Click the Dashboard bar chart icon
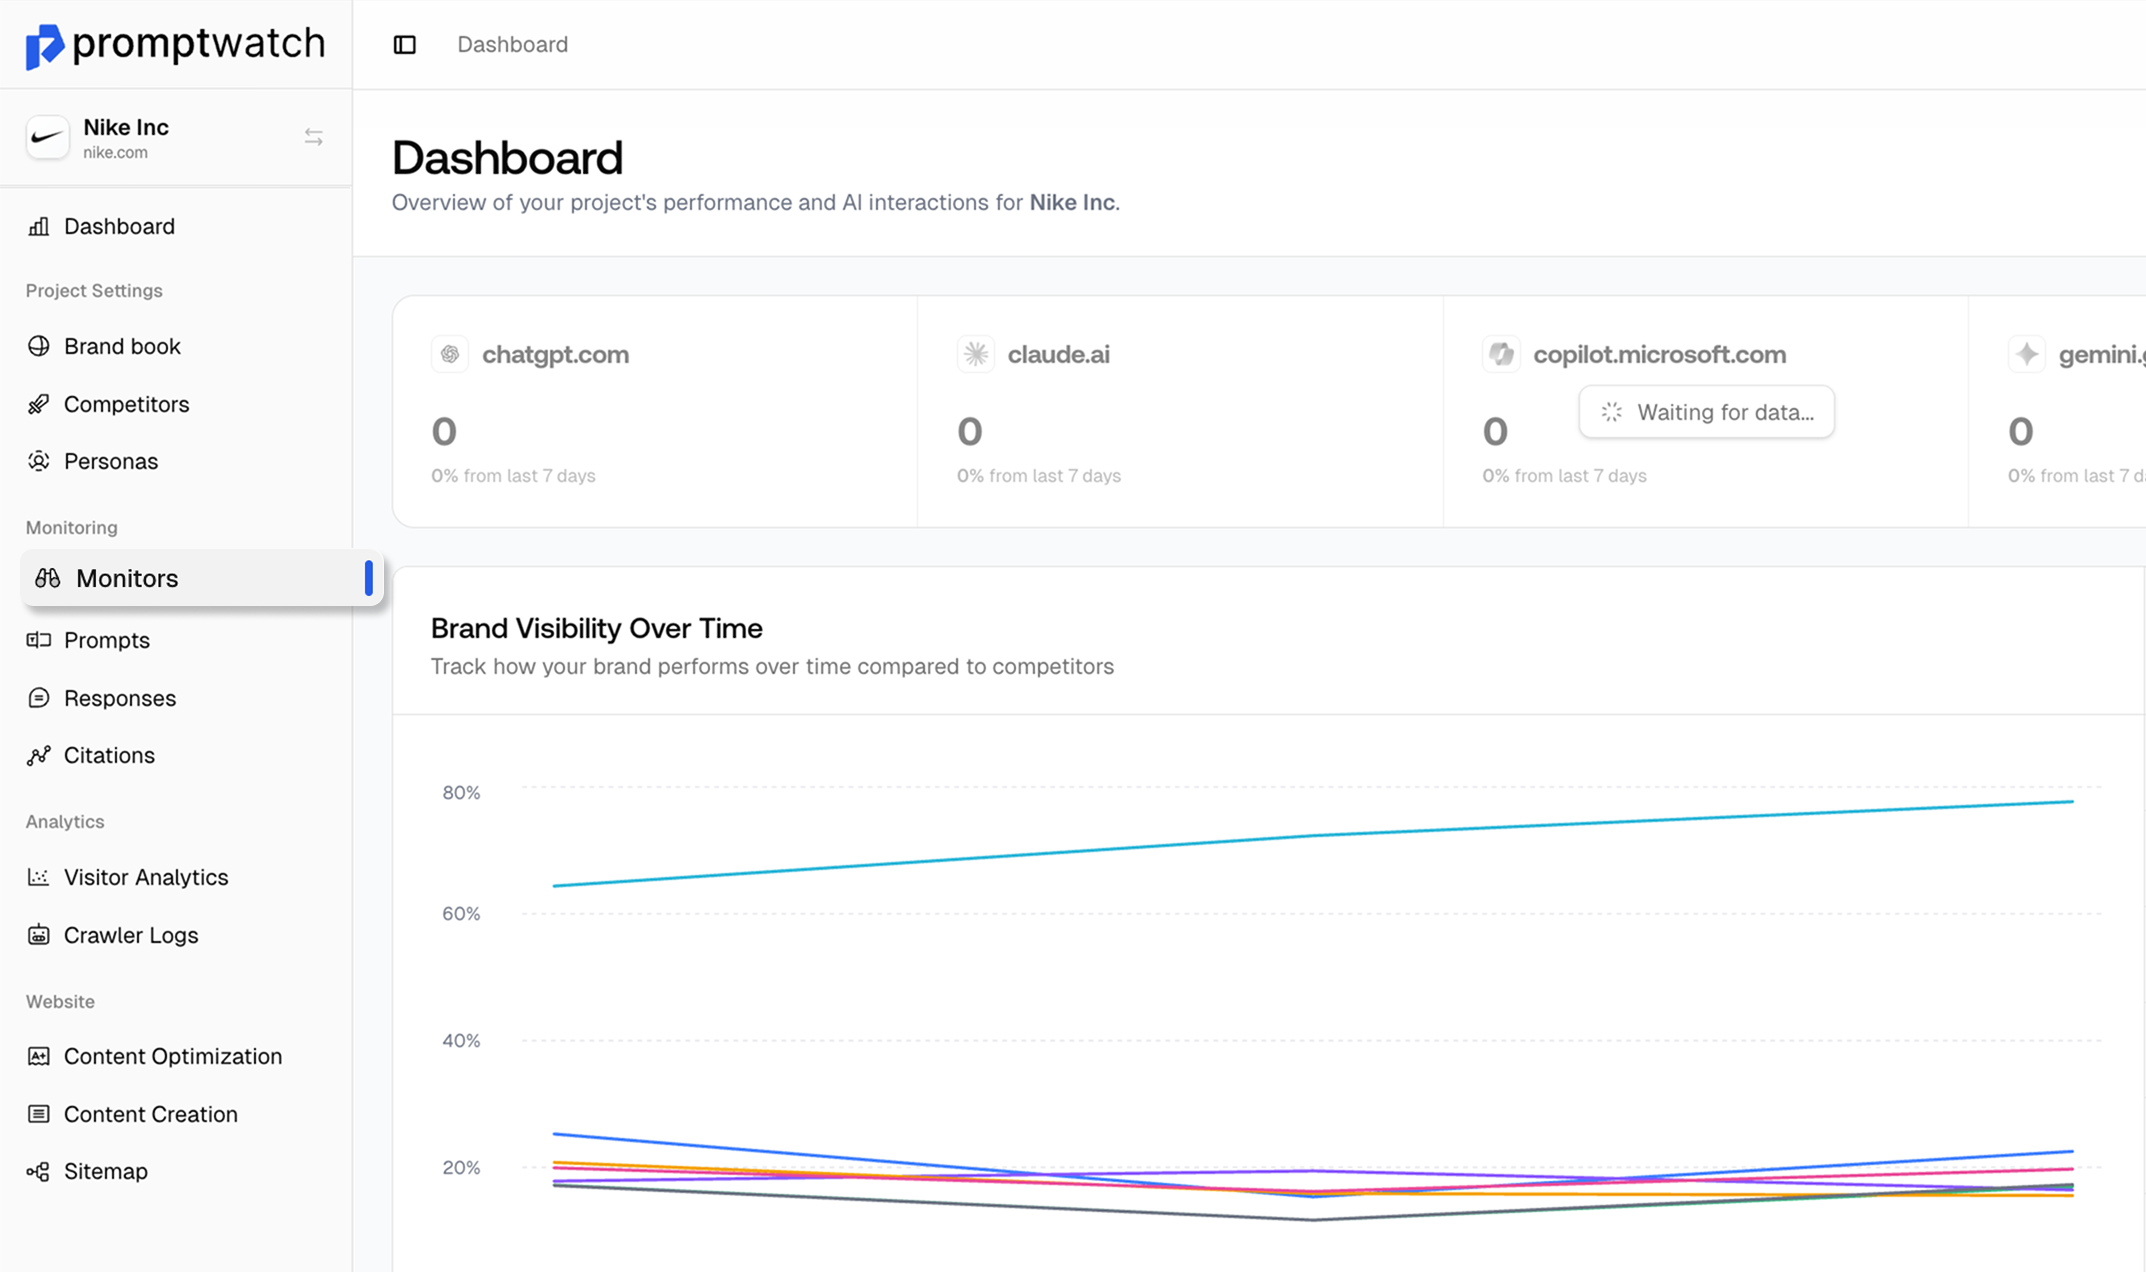2146x1272 pixels. [39, 226]
